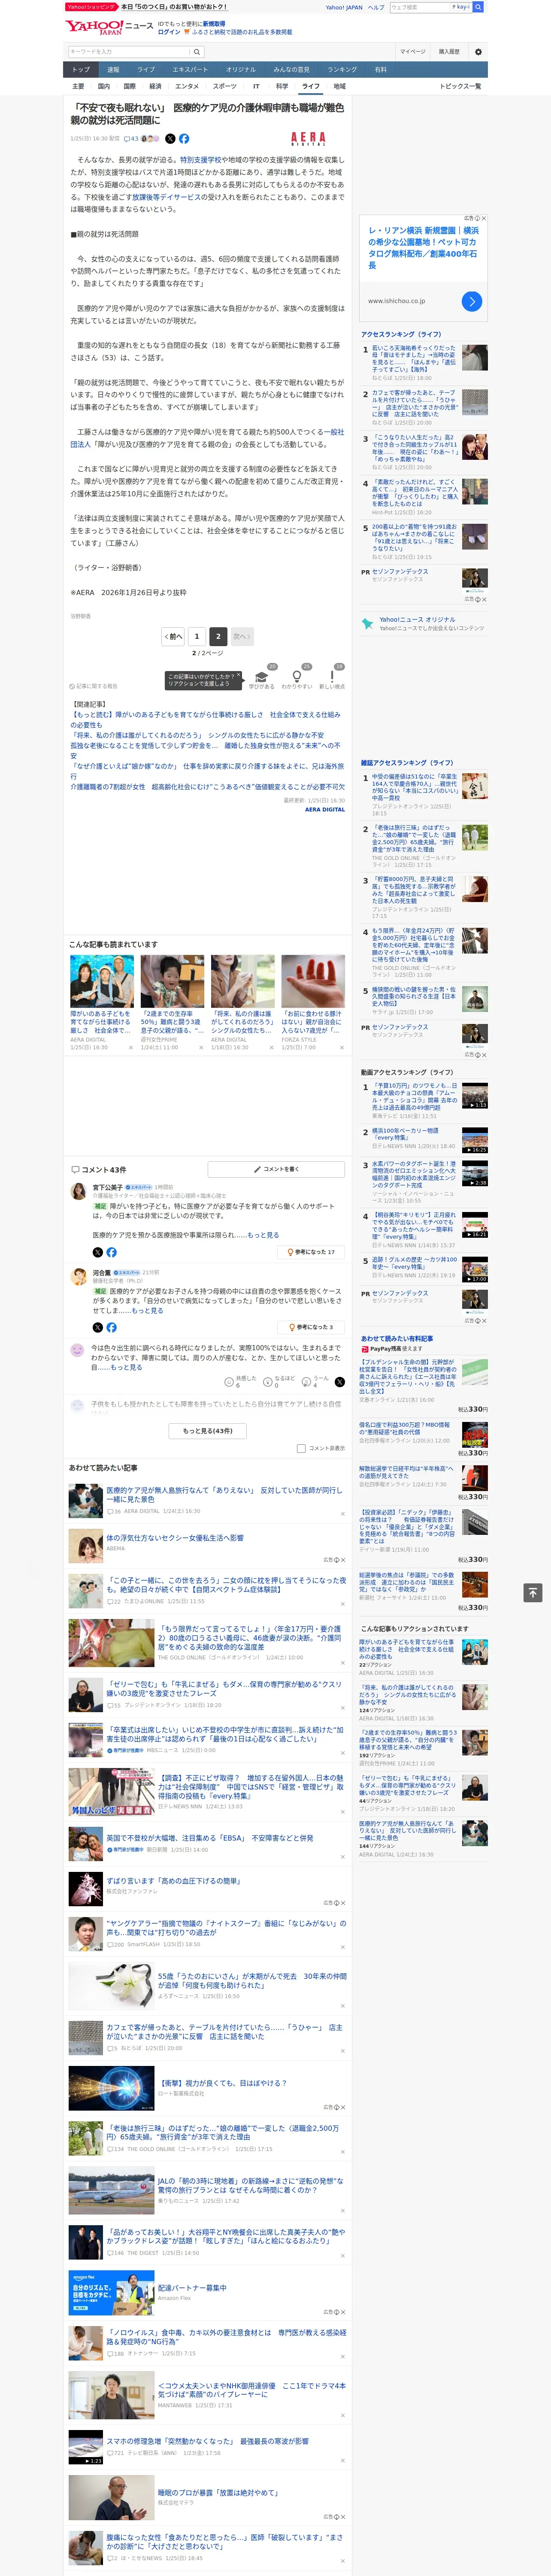The height and width of the screenshot is (2576, 551).
Task: Share 河合薫's comment on Facebook
Action: pyautogui.click(x=111, y=1327)
